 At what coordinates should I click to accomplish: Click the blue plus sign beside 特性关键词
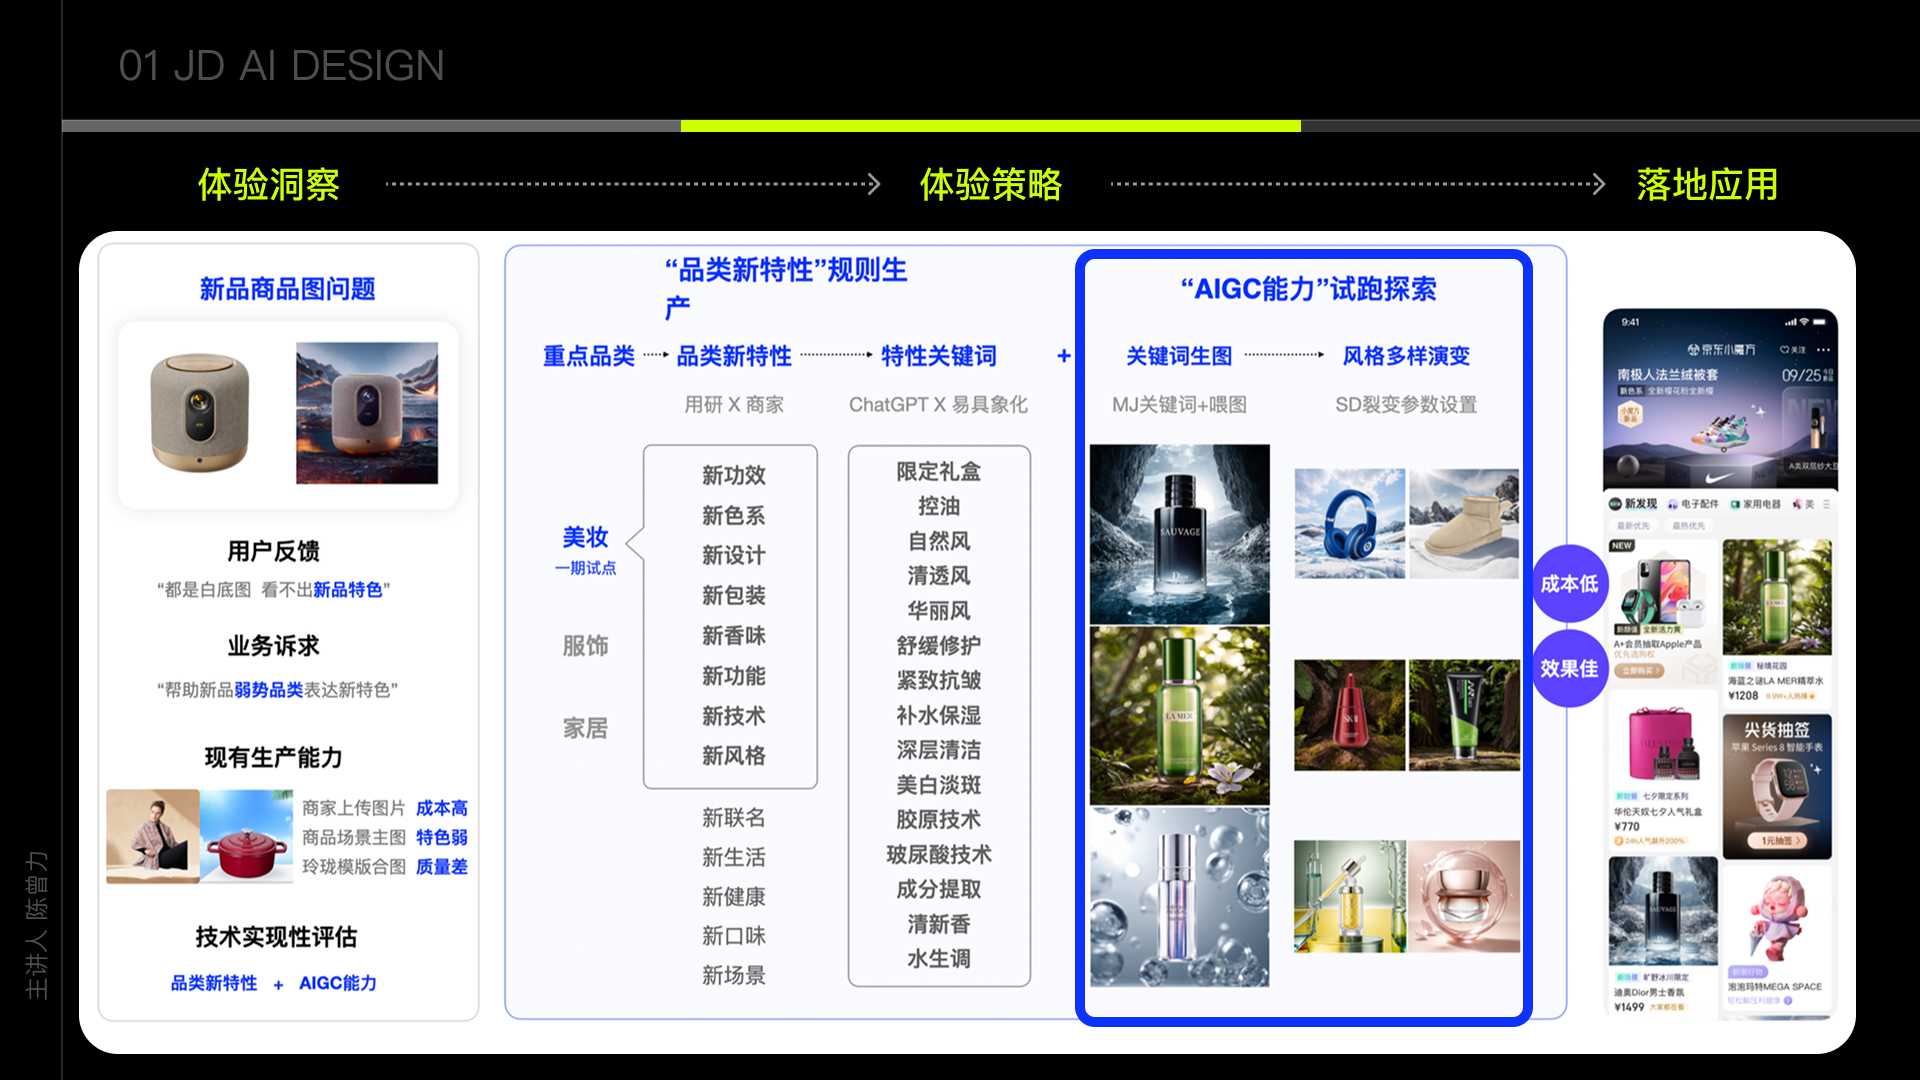[x=1063, y=356]
